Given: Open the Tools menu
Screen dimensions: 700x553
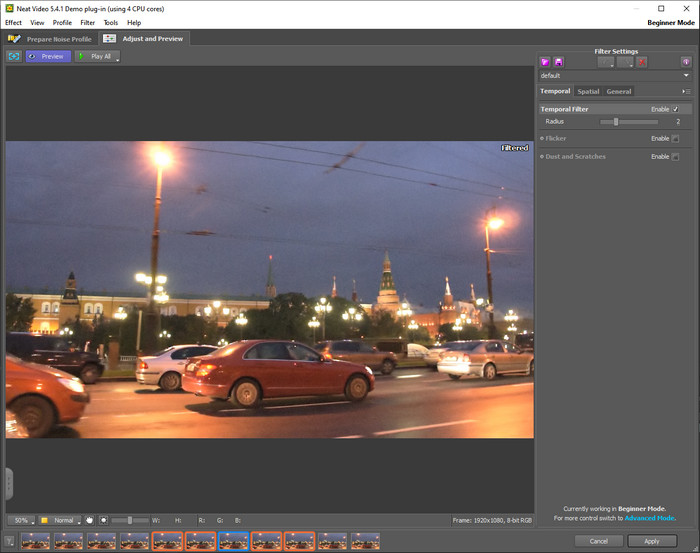Looking at the screenshot, I should (x=111, y=22).
